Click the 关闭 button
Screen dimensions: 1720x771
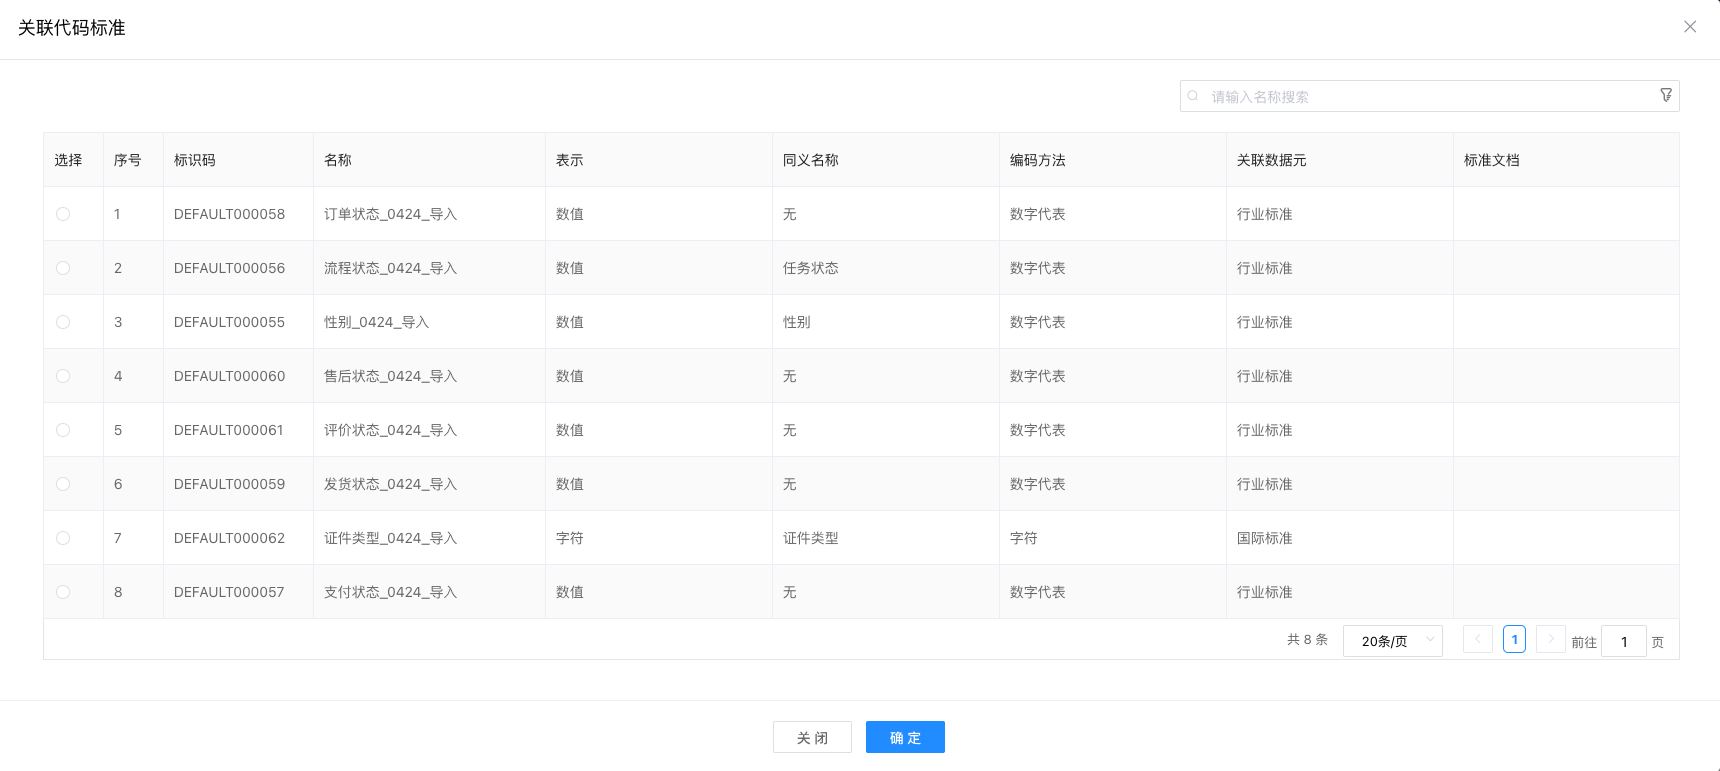click(812, 737)
